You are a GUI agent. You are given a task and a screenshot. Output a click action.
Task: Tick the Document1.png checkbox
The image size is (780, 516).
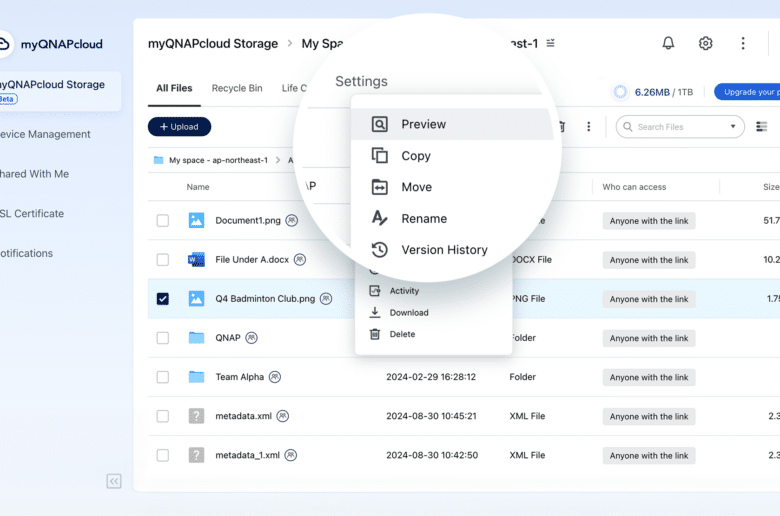click(x=163, y=220)
